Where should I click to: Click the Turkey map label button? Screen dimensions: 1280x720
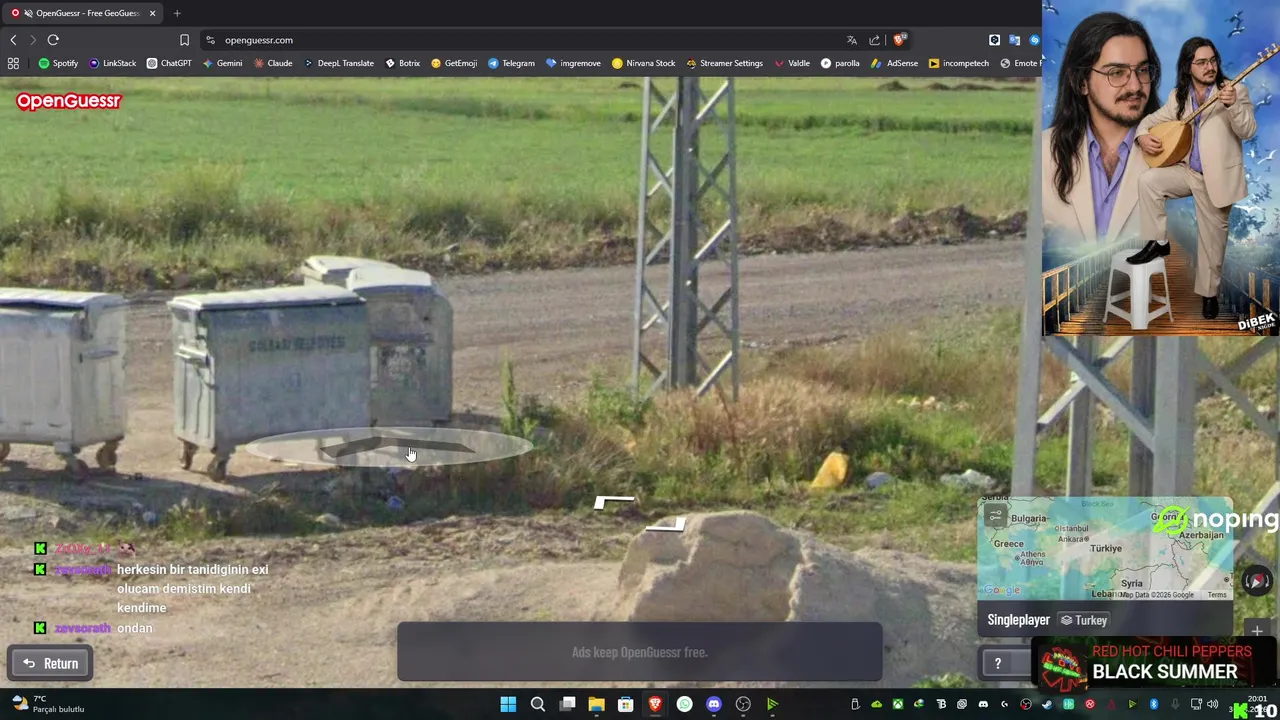(1084, 620)
